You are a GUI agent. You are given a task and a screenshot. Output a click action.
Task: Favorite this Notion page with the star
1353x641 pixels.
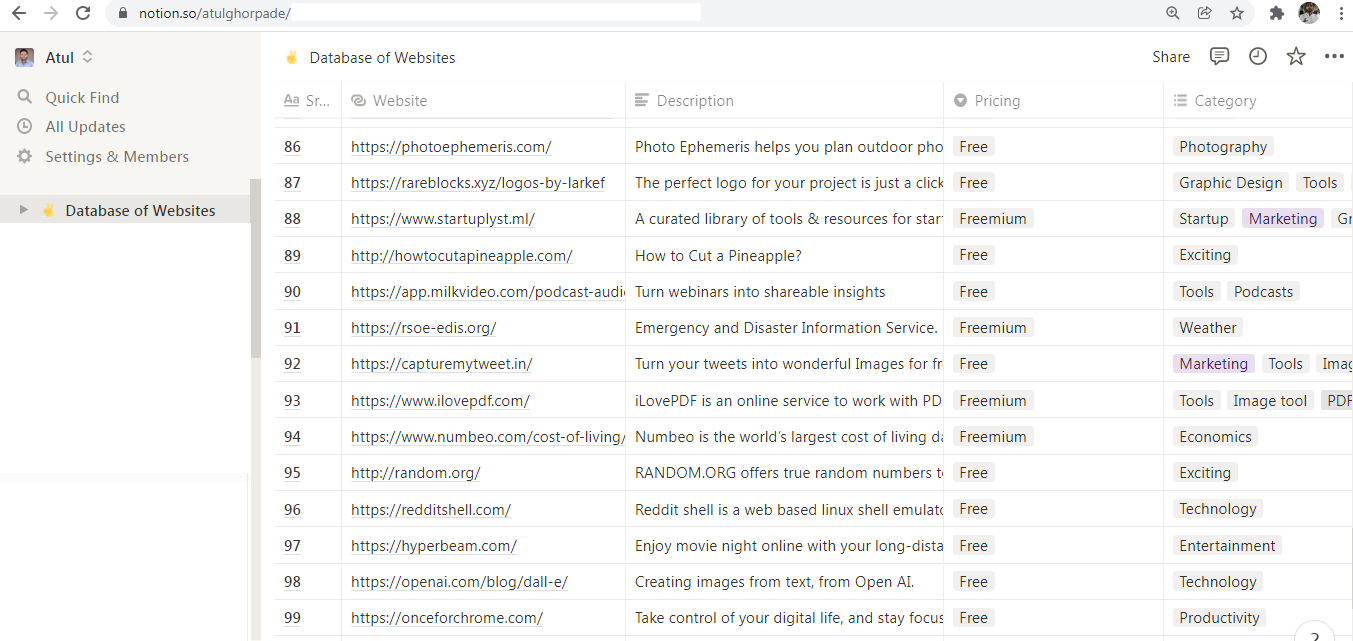(1296, 56)
